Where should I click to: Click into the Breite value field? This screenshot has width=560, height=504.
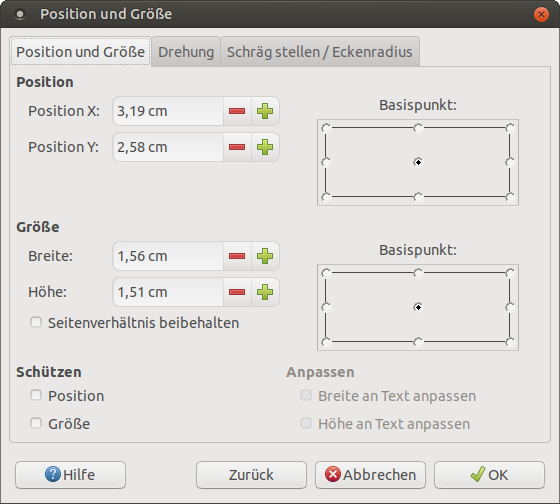[x=168, y=256]
